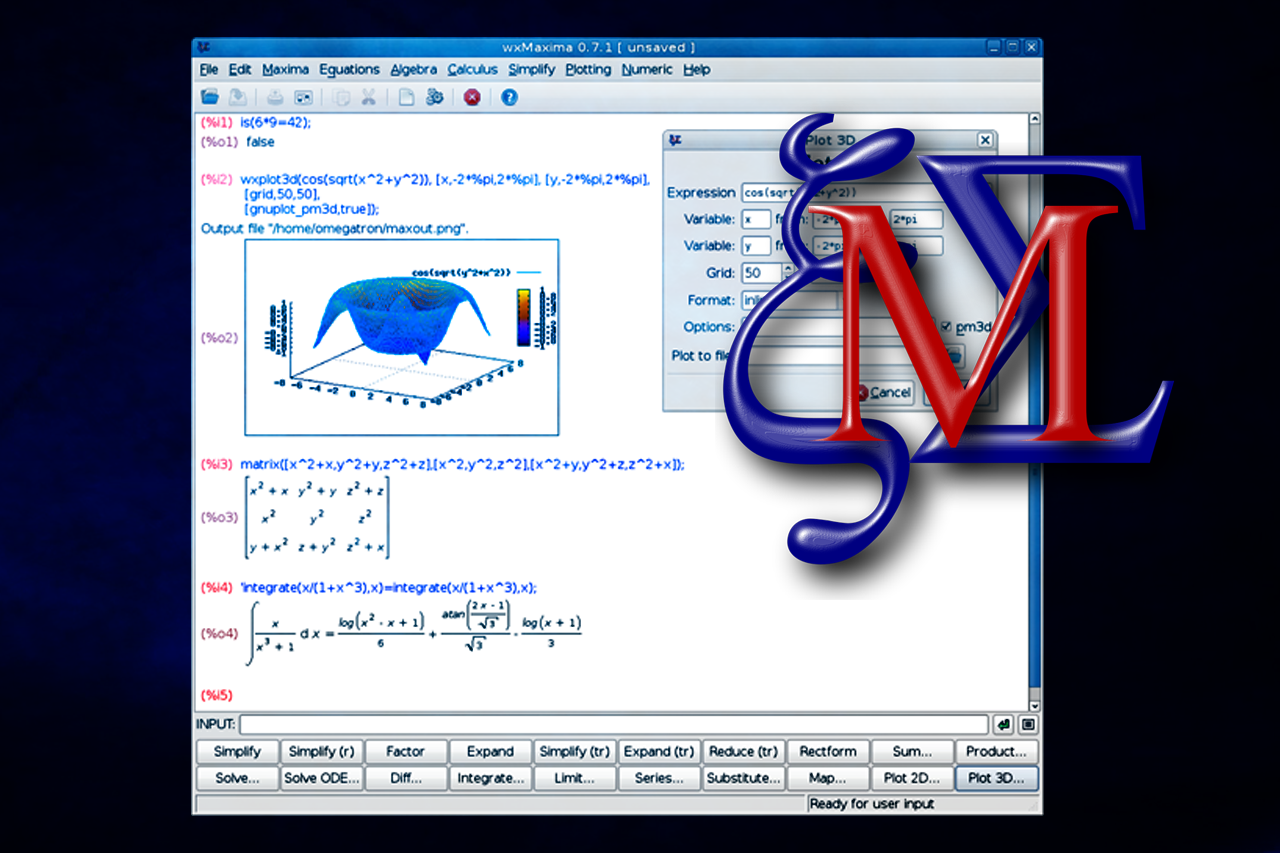Click the Sum... button
This screenshot has width=1280, height=853.
(x=912, y=752)
